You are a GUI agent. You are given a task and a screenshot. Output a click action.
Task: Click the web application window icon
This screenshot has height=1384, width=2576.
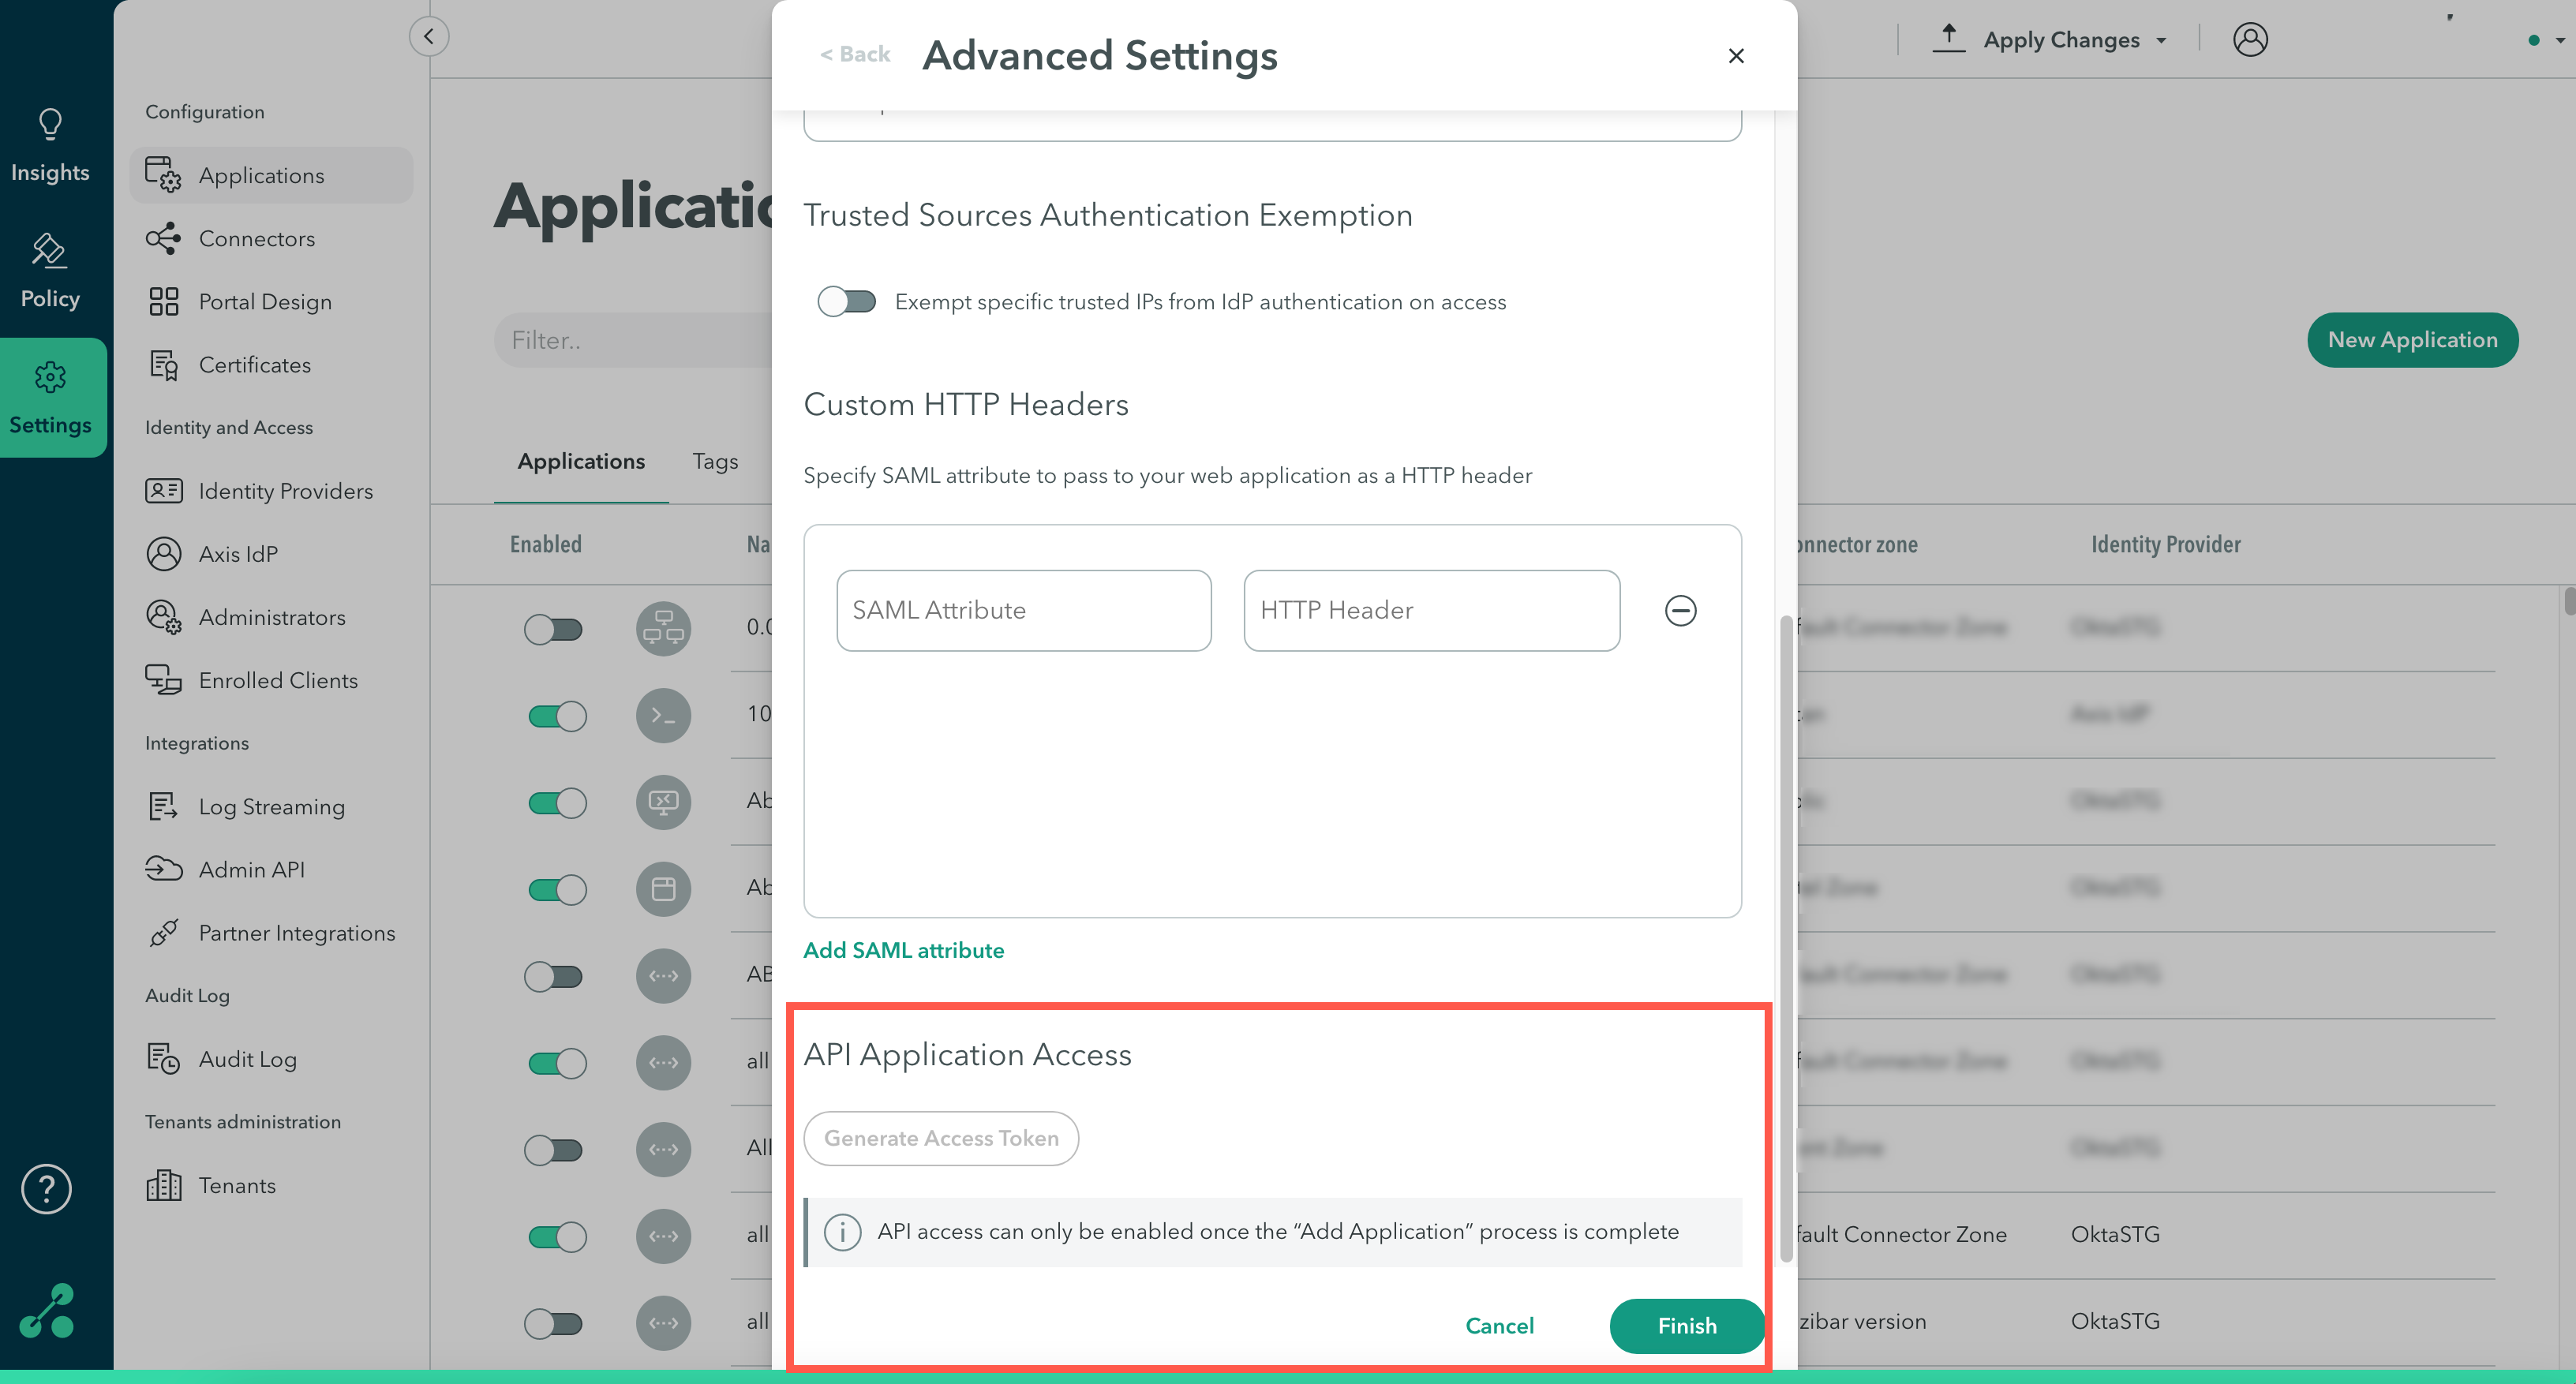[663, 889]
